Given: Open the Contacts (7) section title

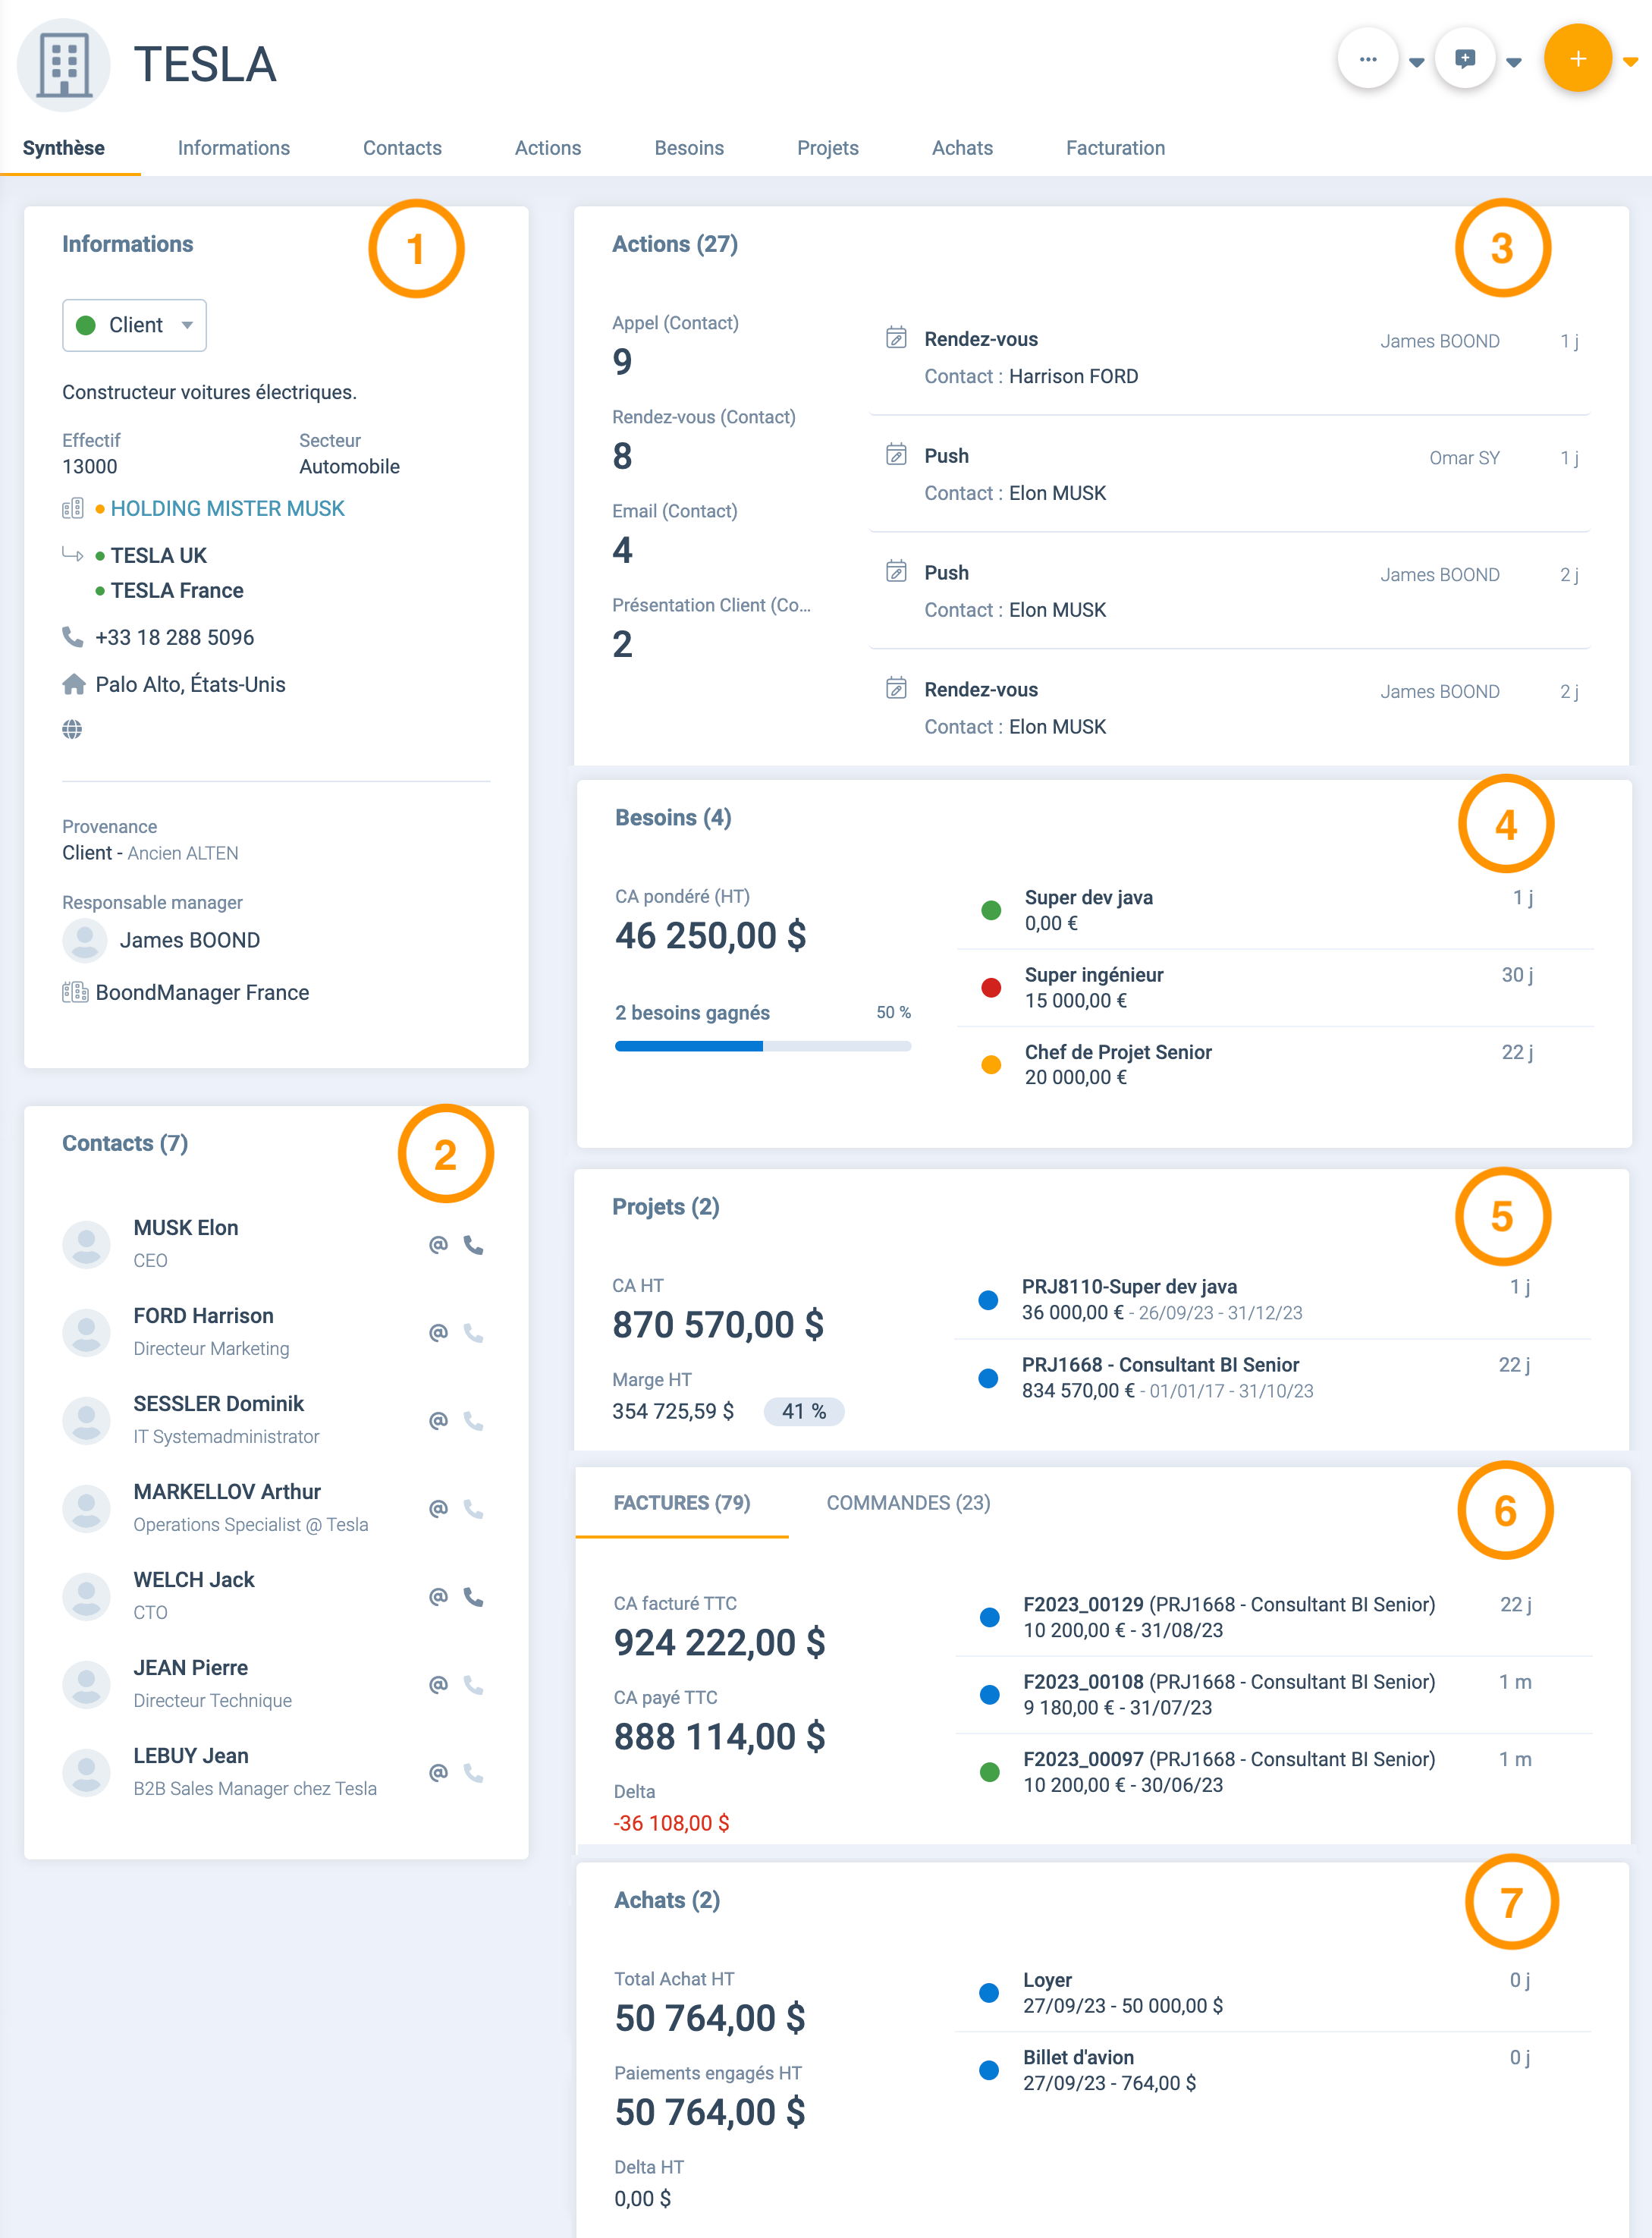Looking at the screenshot, I should click(x=125, y=1143).
